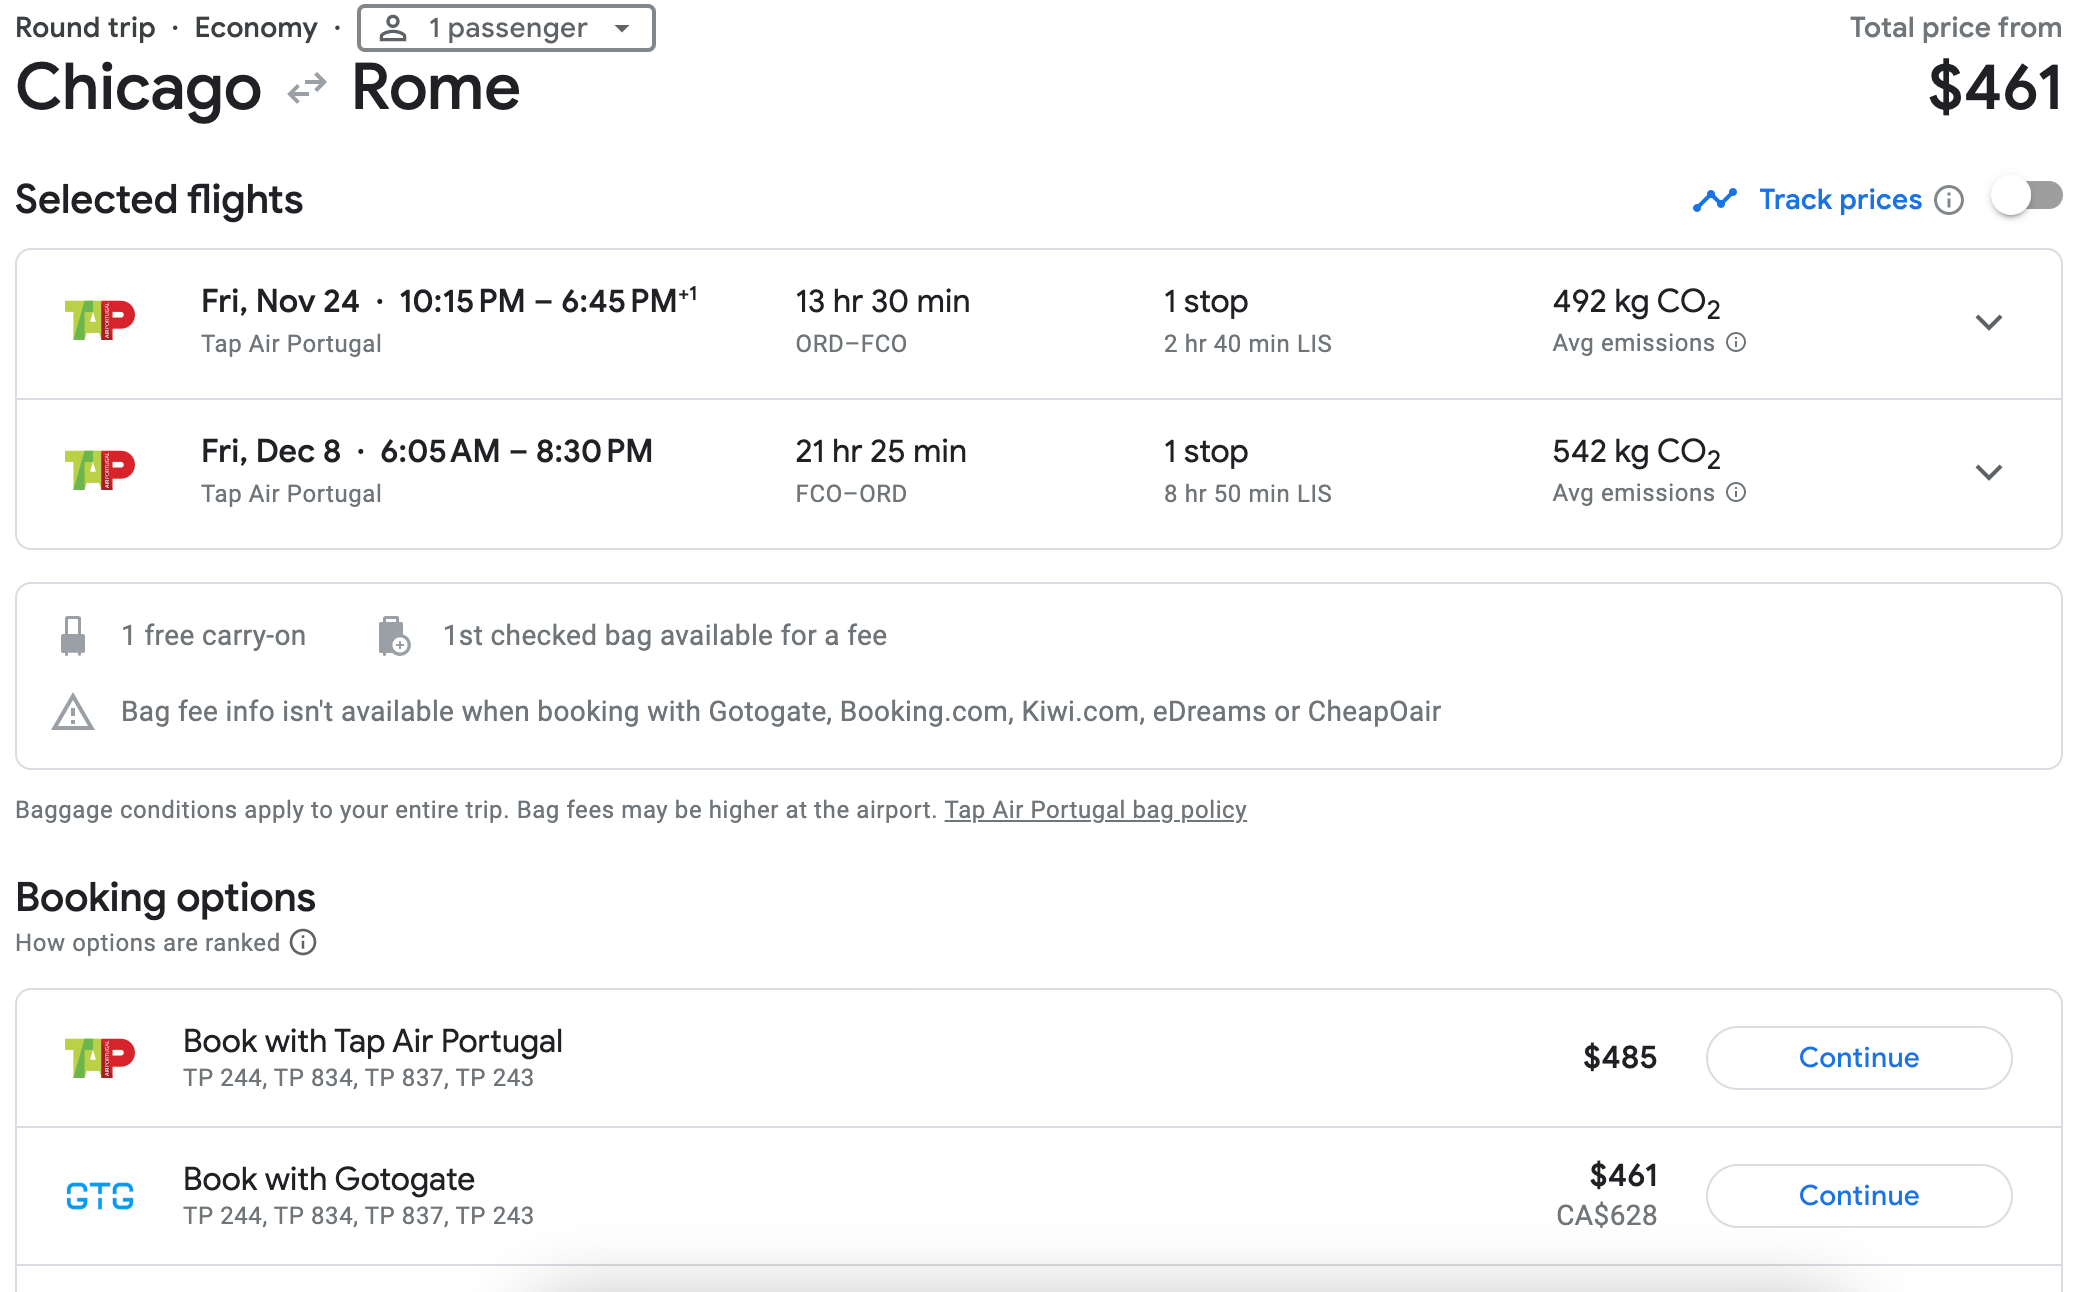This screenshot has width=2080, height=1292.
Task: Open emissions info for 542 kg CO2
Action: (x=1737, y=492)
